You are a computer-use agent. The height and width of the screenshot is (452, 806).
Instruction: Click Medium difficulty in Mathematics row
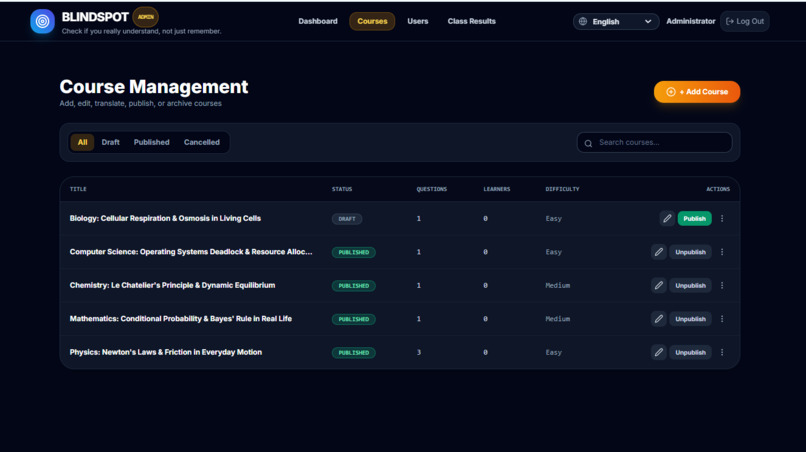pyautogui.click(x=558, y=319)
